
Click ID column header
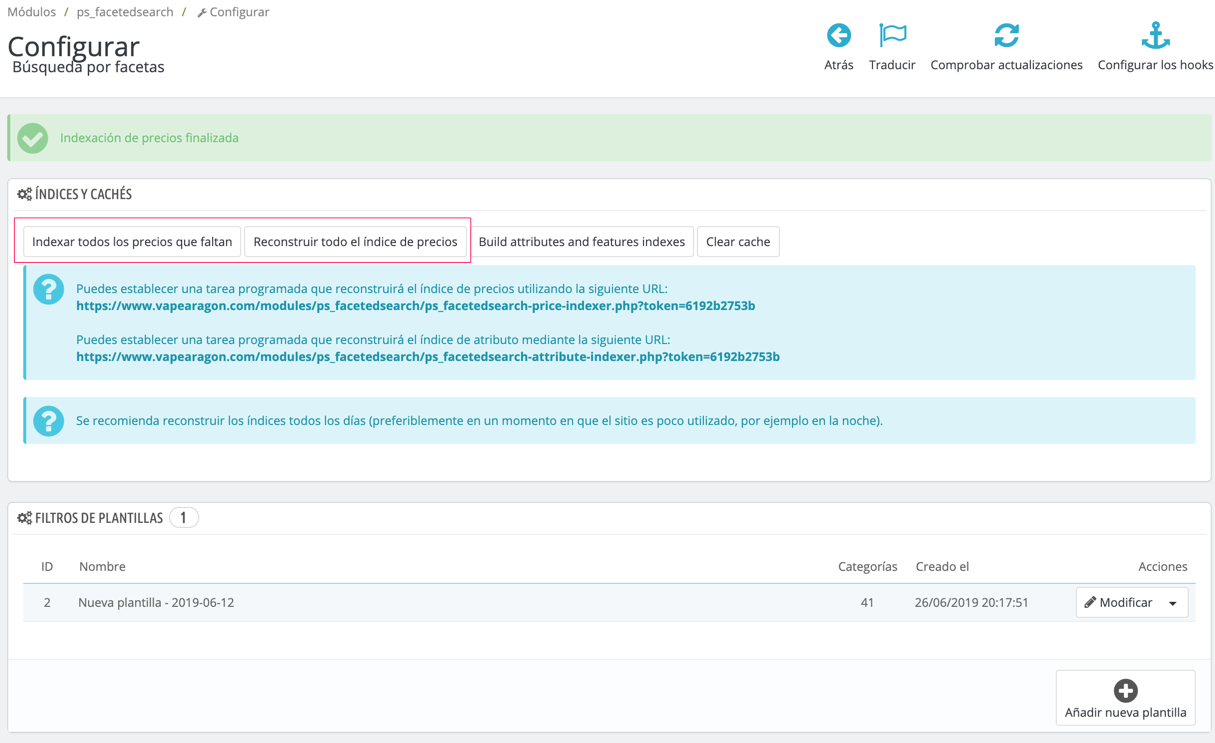point(47,566)
